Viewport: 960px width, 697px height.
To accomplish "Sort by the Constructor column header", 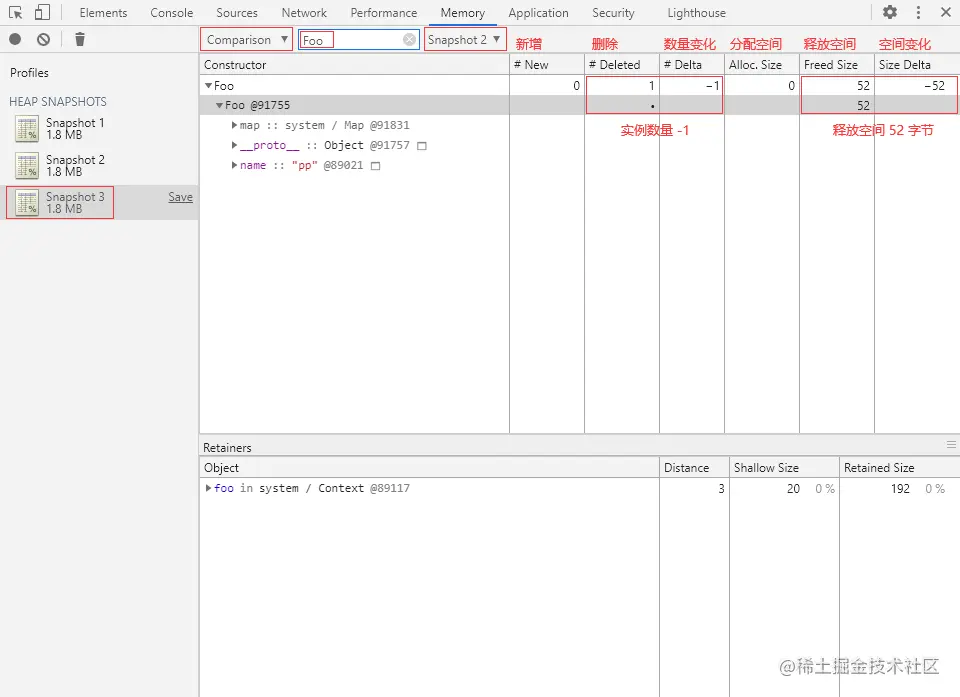I will 354,64.
